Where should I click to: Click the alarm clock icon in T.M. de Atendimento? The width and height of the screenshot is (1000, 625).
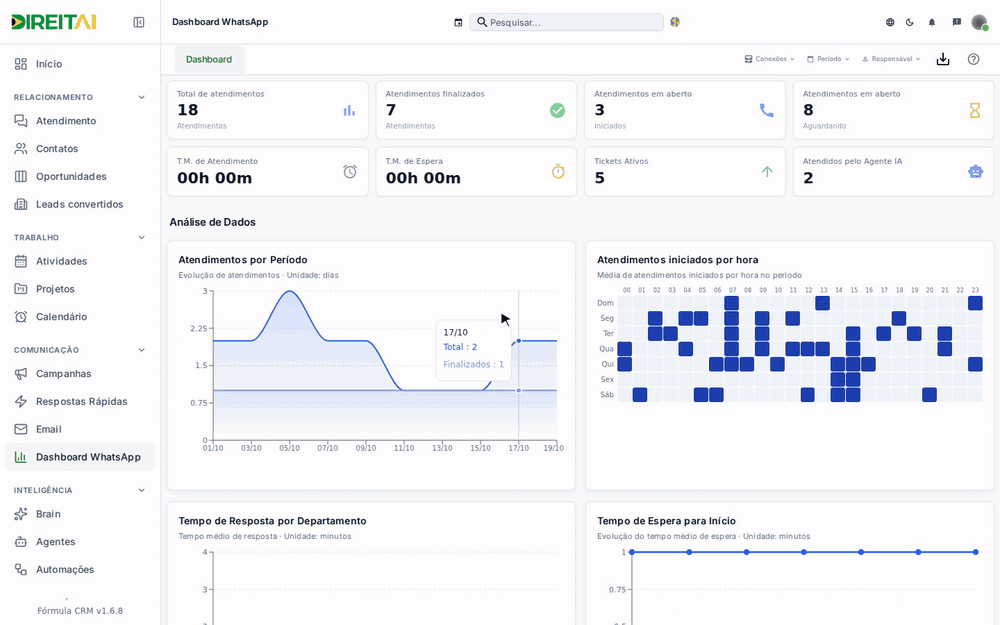(350, 172)
